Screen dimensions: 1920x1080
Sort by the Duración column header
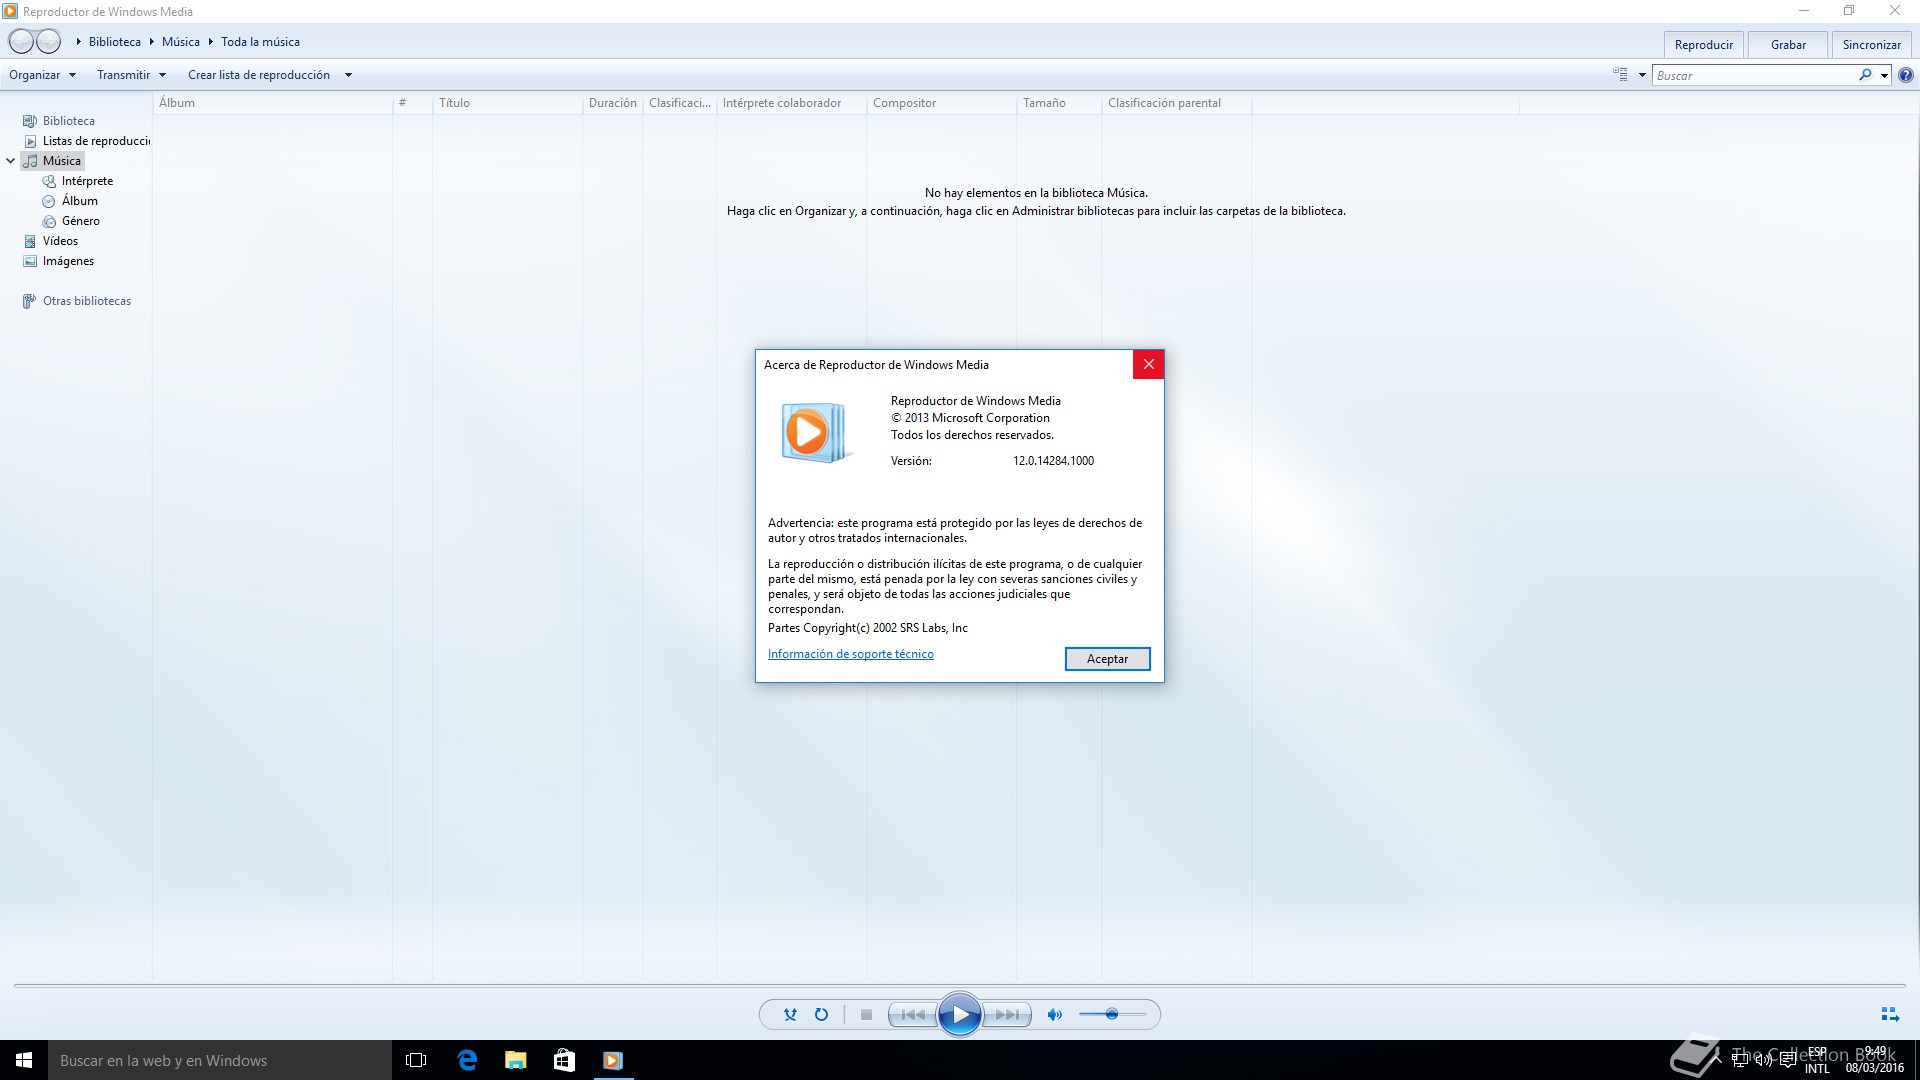point(612,103)
